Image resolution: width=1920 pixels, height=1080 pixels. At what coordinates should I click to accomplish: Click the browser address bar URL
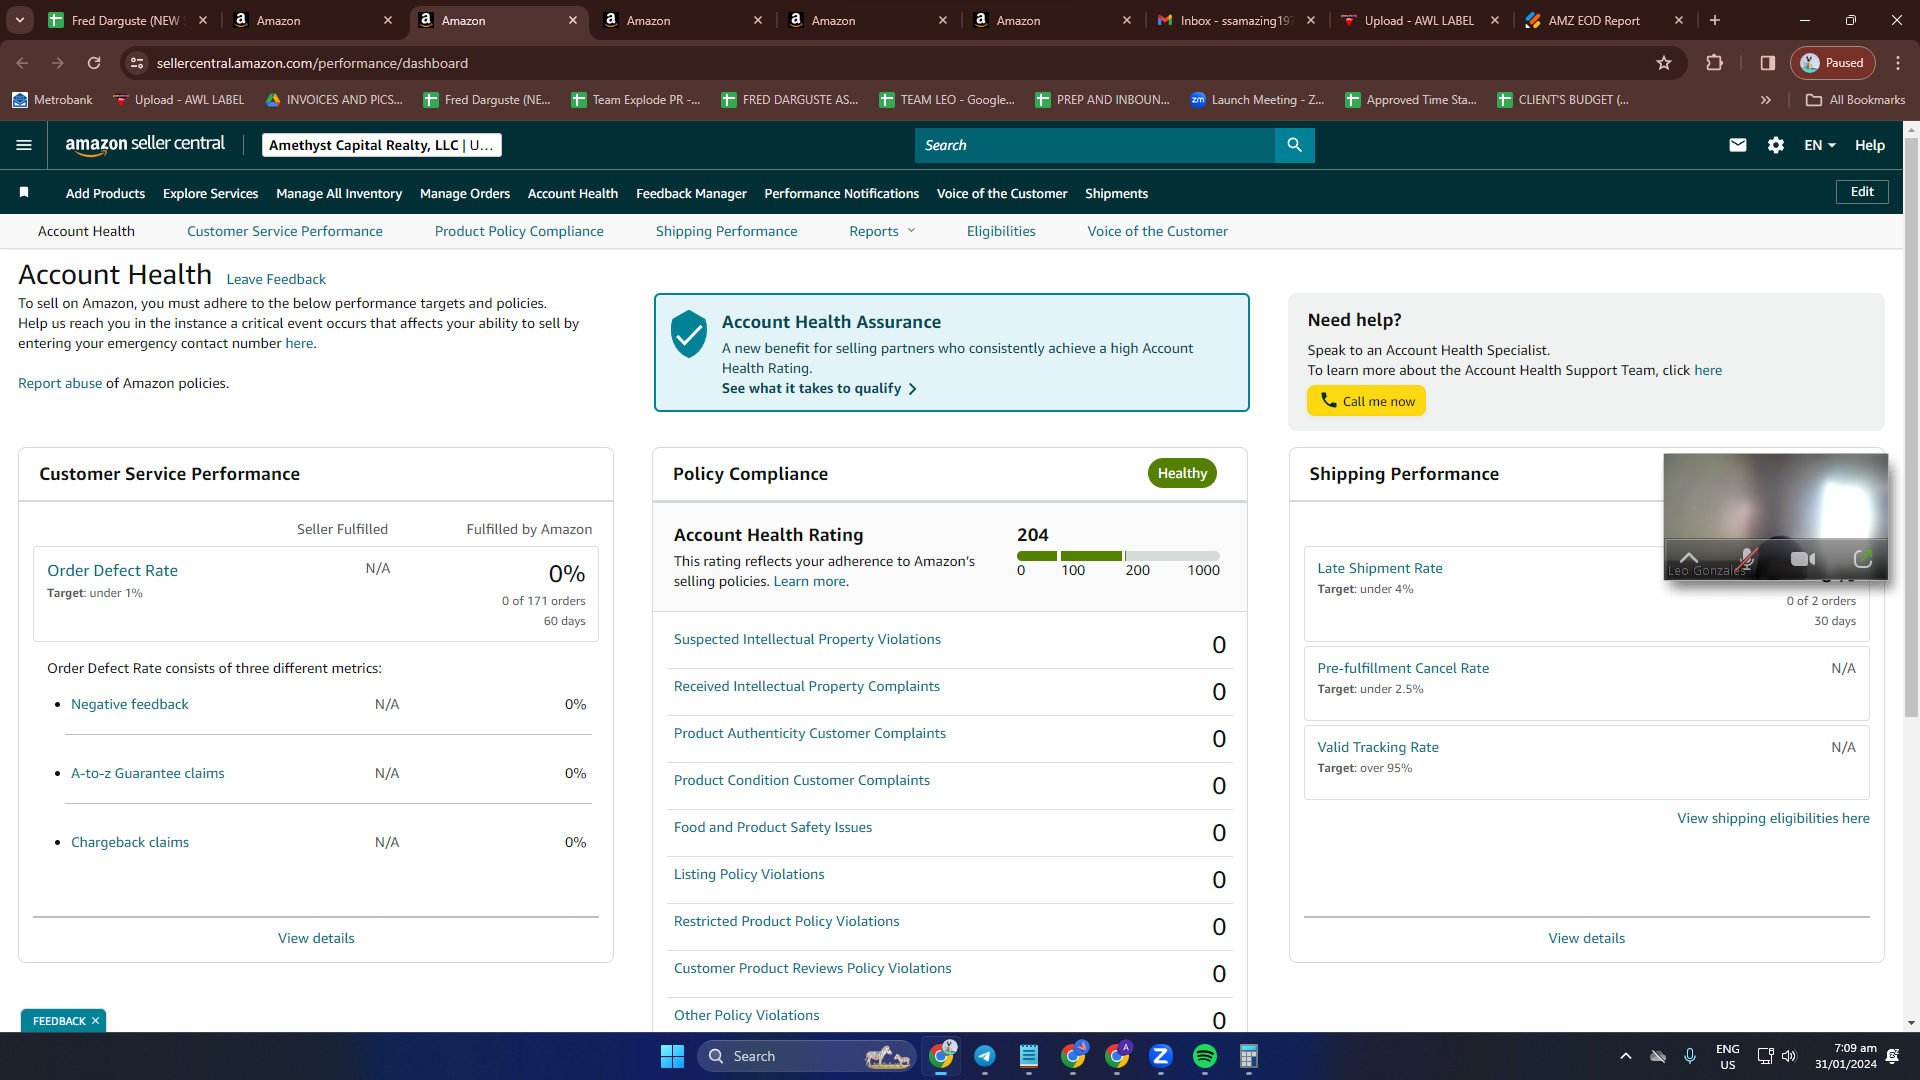point(312,63)
